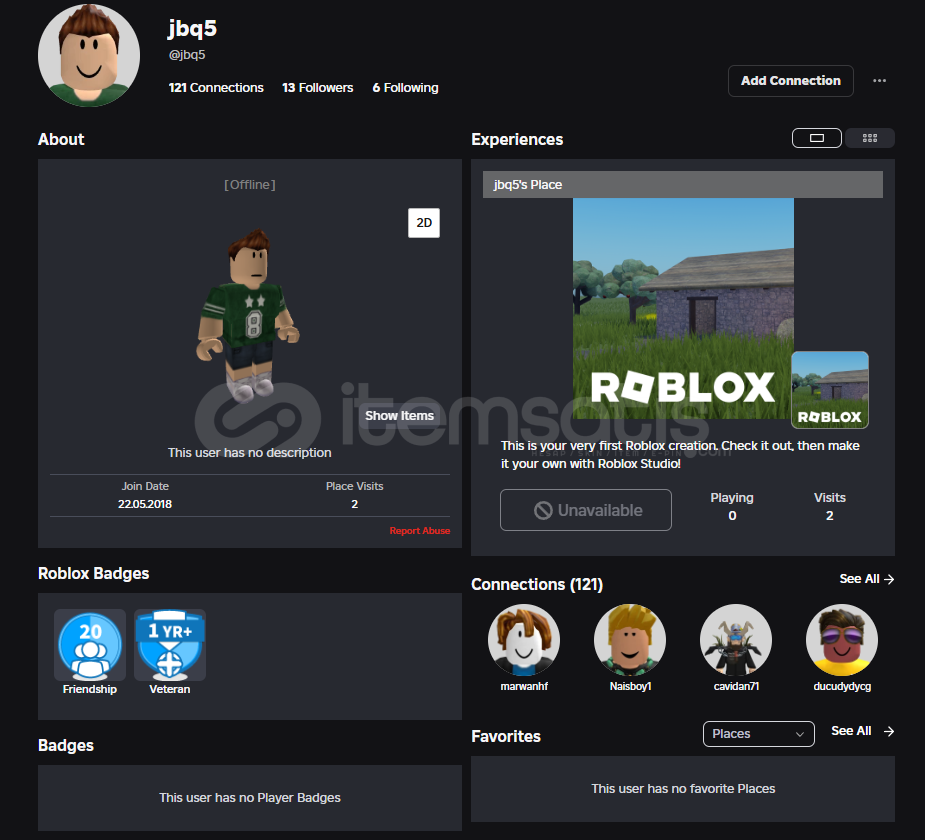The image size is (925, 840).
Task: Click the Veteran badge icon
Action: [x=170, y=645]
